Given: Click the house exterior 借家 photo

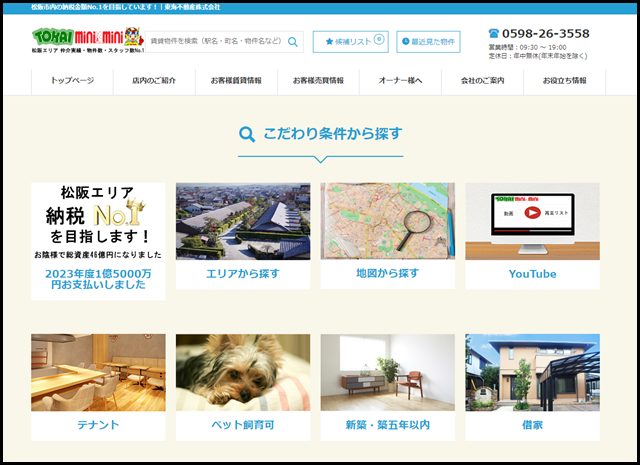Looking at the screenshot, I should pos(532,372).
